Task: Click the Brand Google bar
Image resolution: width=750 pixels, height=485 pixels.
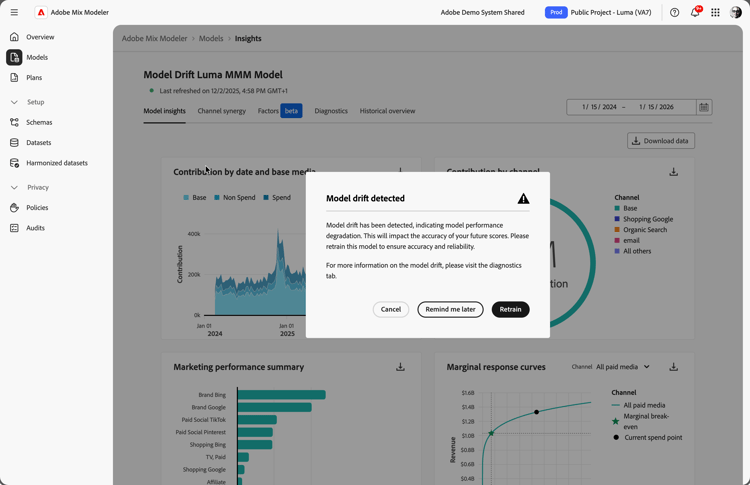Action: (x=275, y=407)
